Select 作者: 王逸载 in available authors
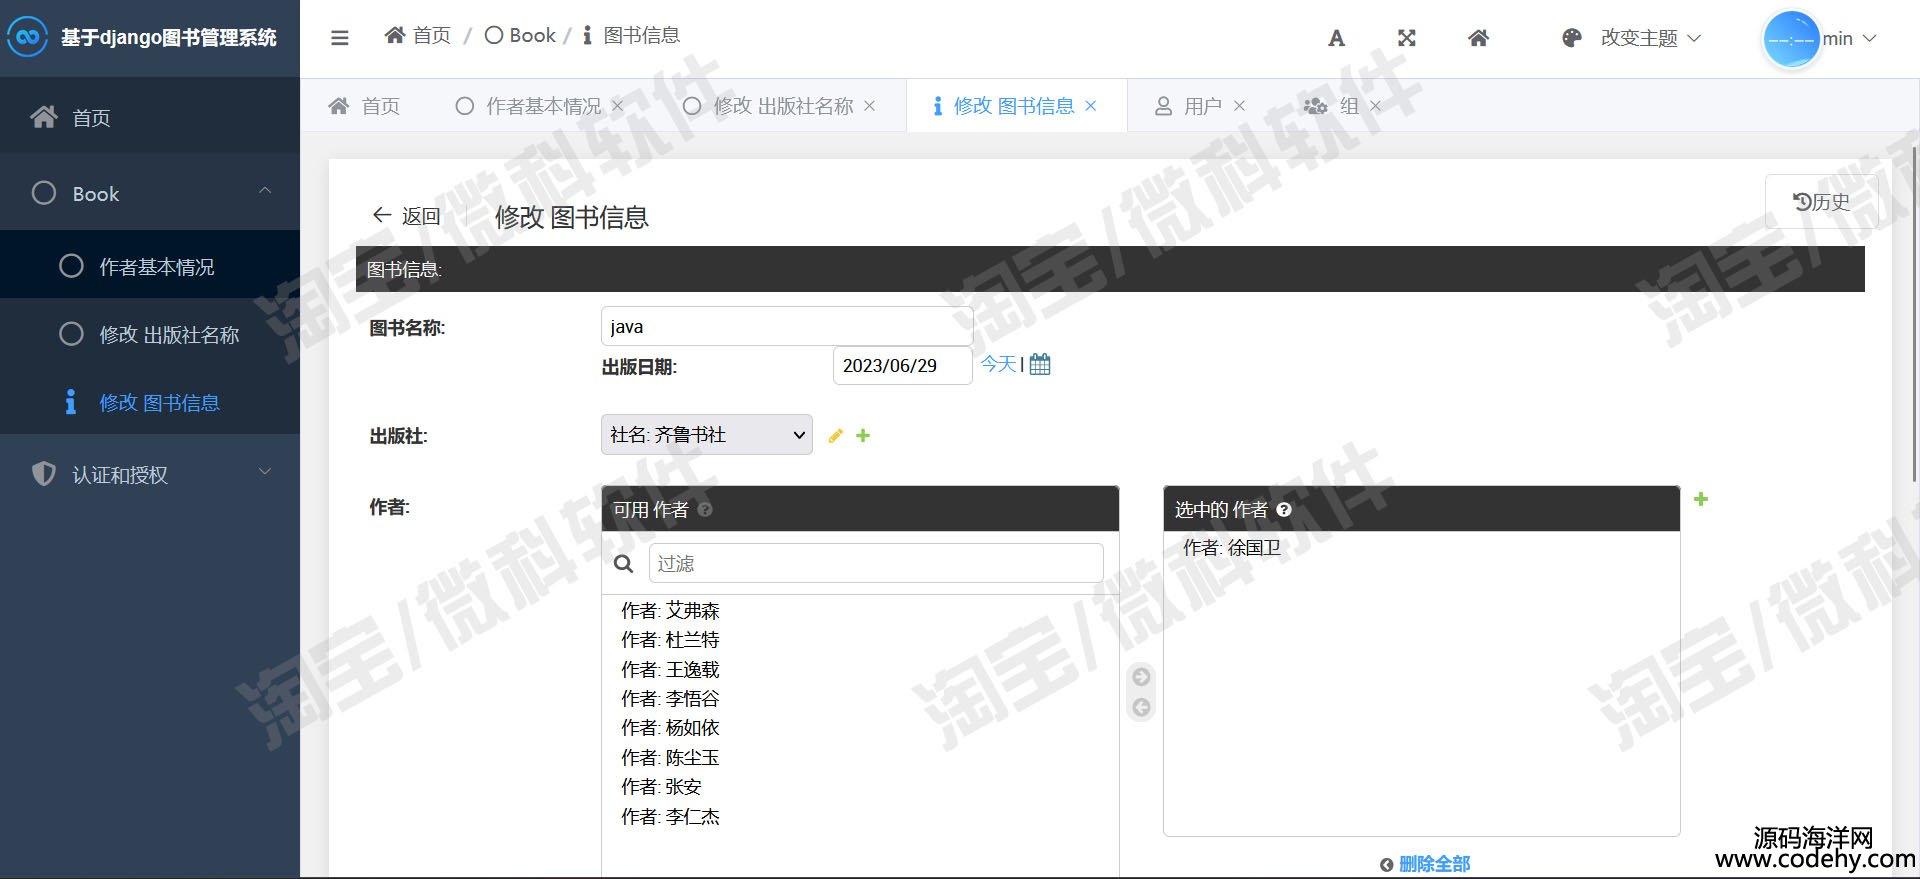The height and width of the screenshot is (879, 1920). point(670,670)
